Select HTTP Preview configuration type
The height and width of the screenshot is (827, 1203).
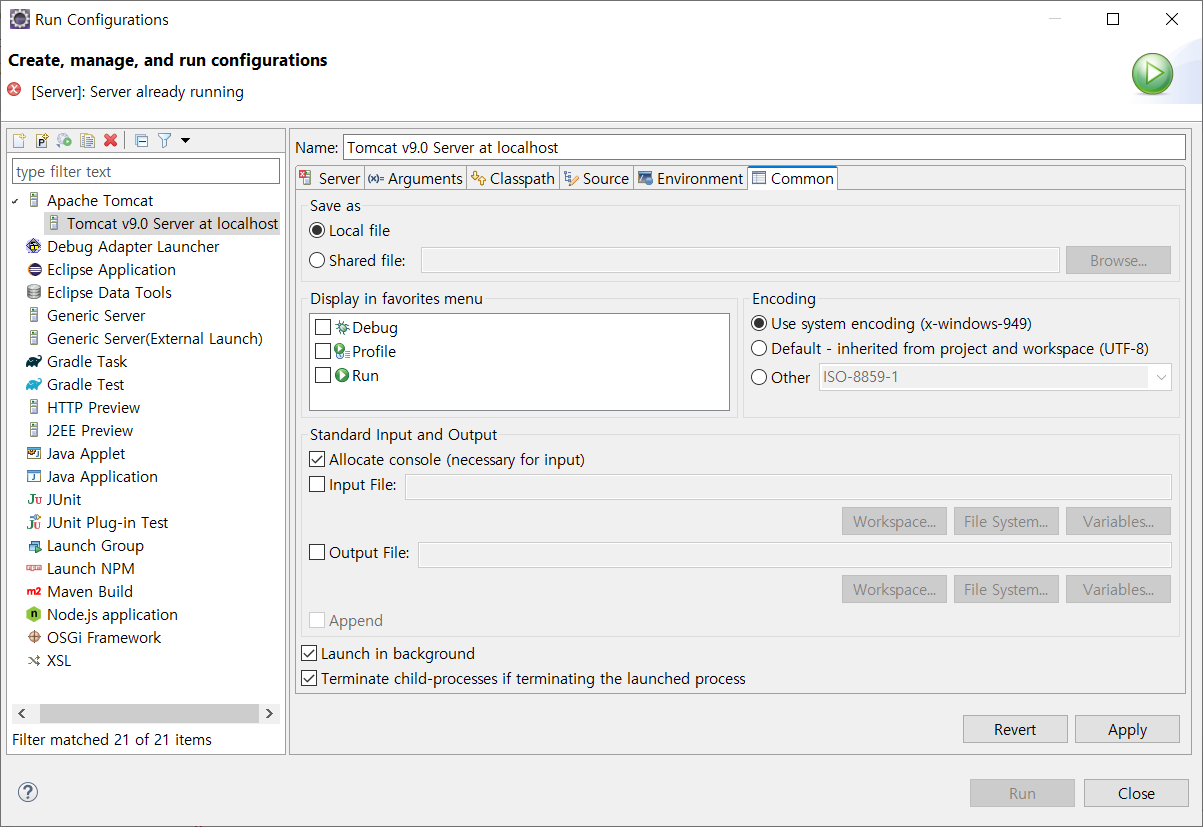click(x=93, y=407)
